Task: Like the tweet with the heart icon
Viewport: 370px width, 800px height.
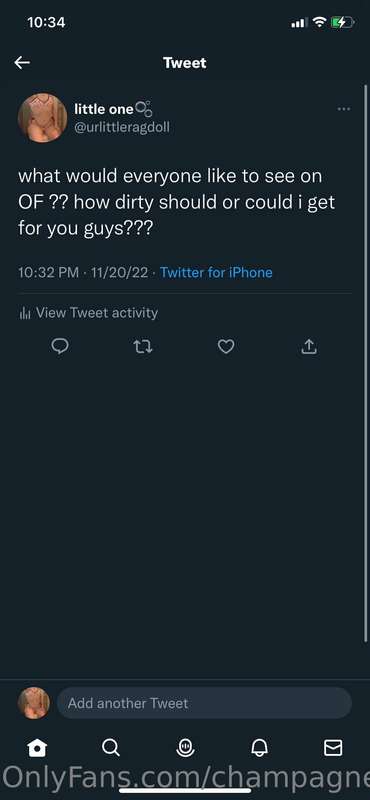Action: click(226, 347)
